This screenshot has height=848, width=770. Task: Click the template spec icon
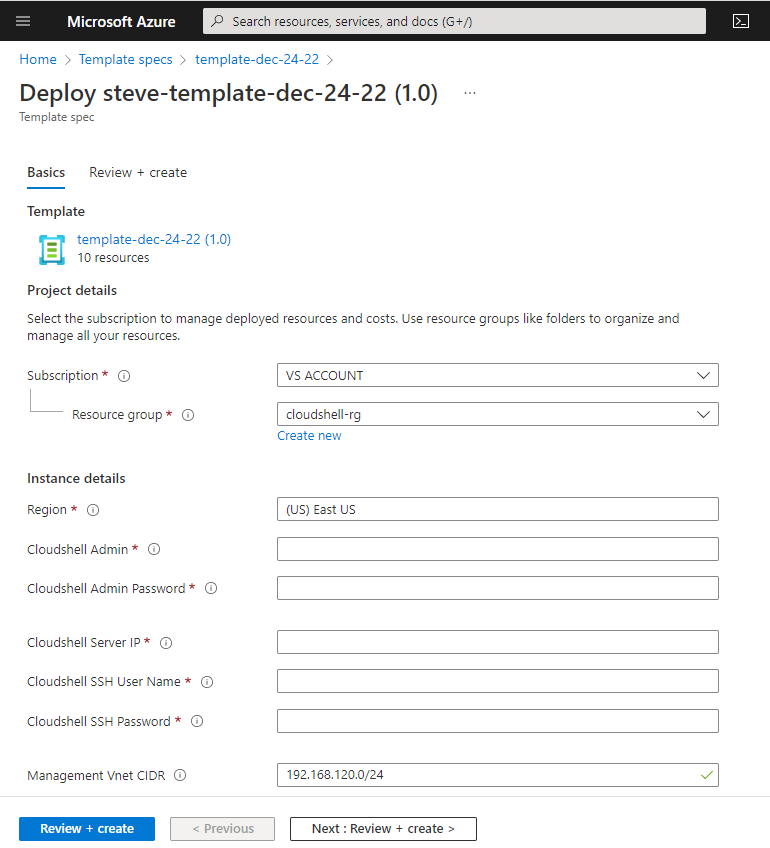pos(51,249)
